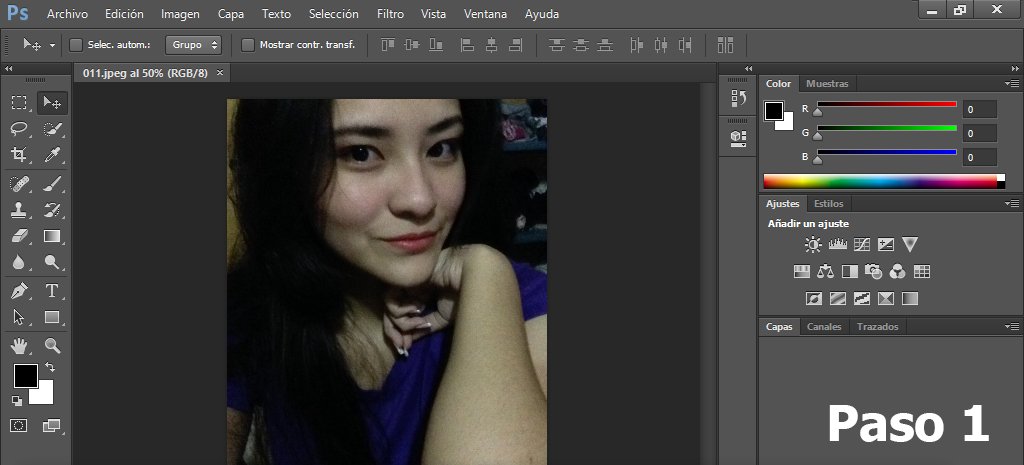Add a Curves adjustment

tap(862, 244)
